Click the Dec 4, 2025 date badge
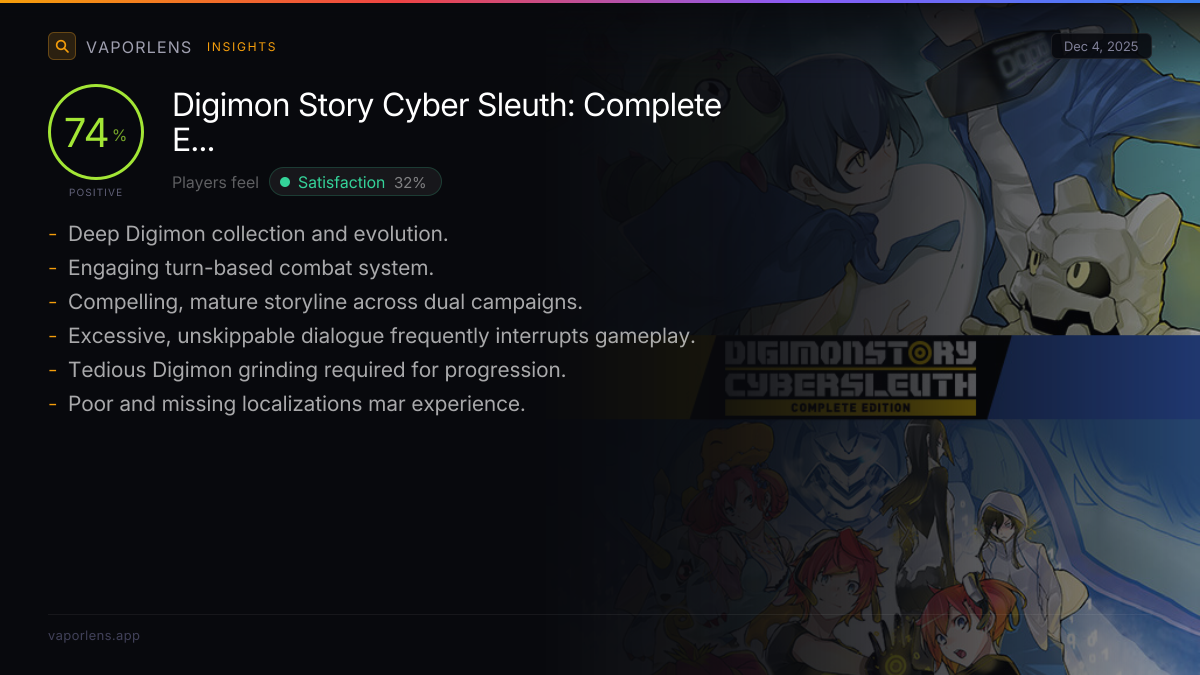Image resolution: width=1200 pixels, height=675 pixels. (1101, 46)
